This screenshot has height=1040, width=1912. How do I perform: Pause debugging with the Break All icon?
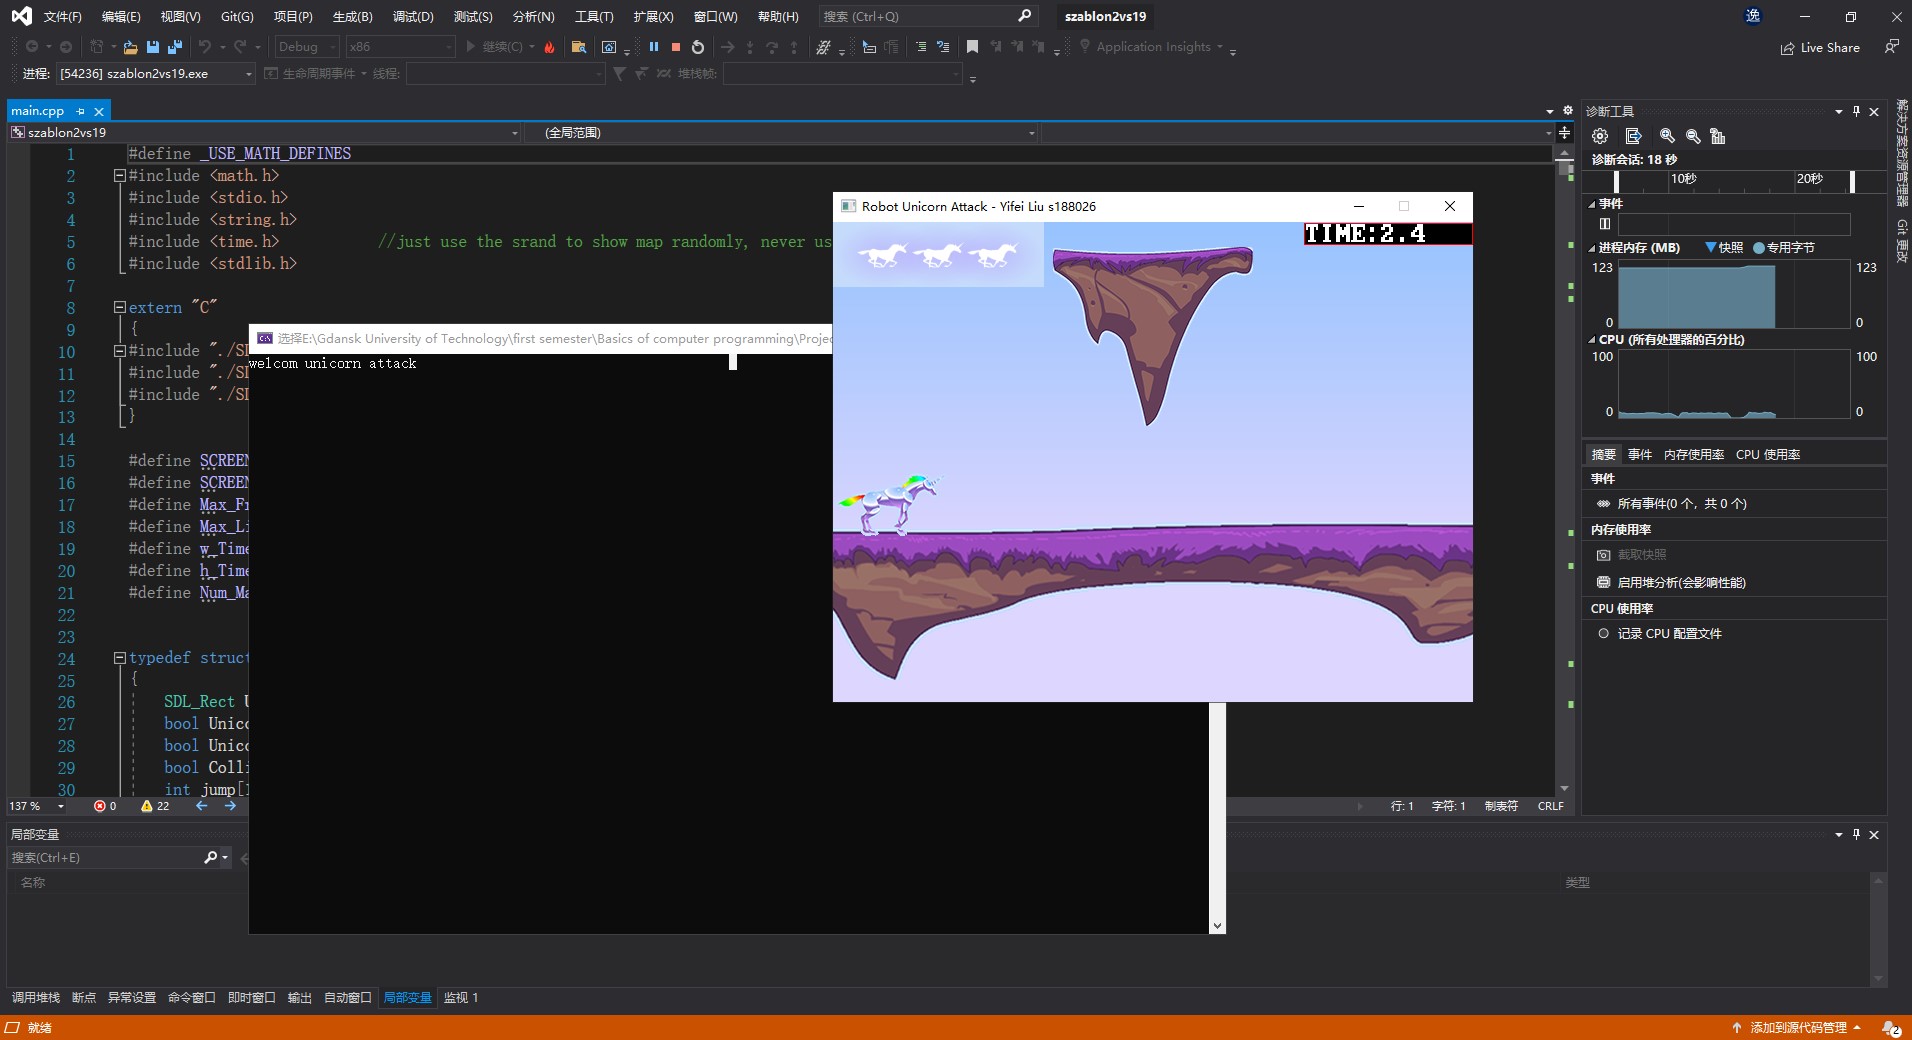654,47
